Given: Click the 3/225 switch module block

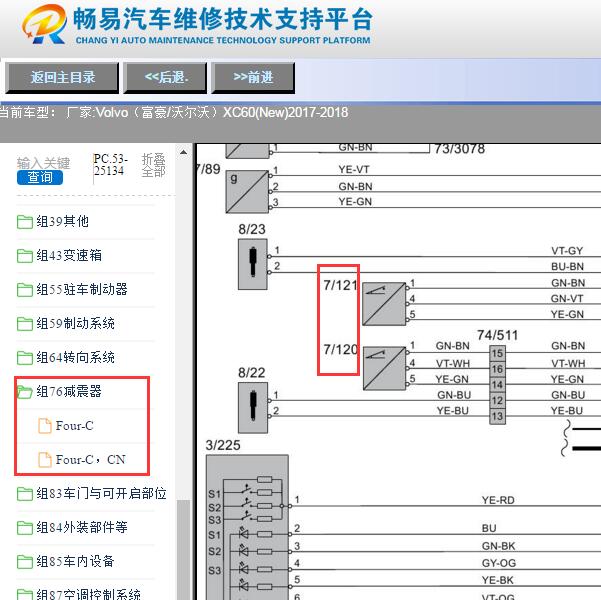Looking at the screenshot, I should [247, 527].
